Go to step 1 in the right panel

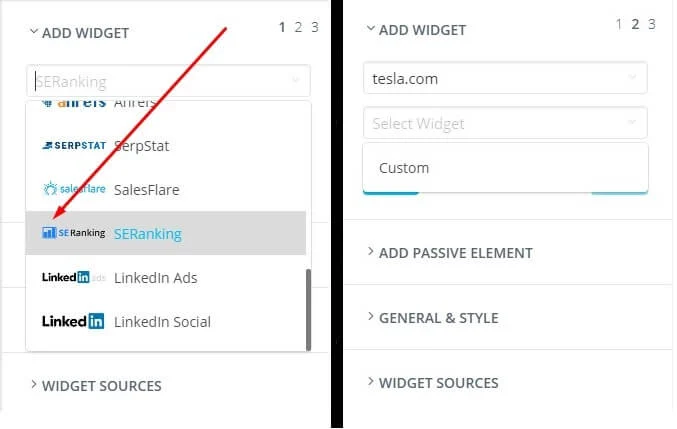click(x=620, y=24)
